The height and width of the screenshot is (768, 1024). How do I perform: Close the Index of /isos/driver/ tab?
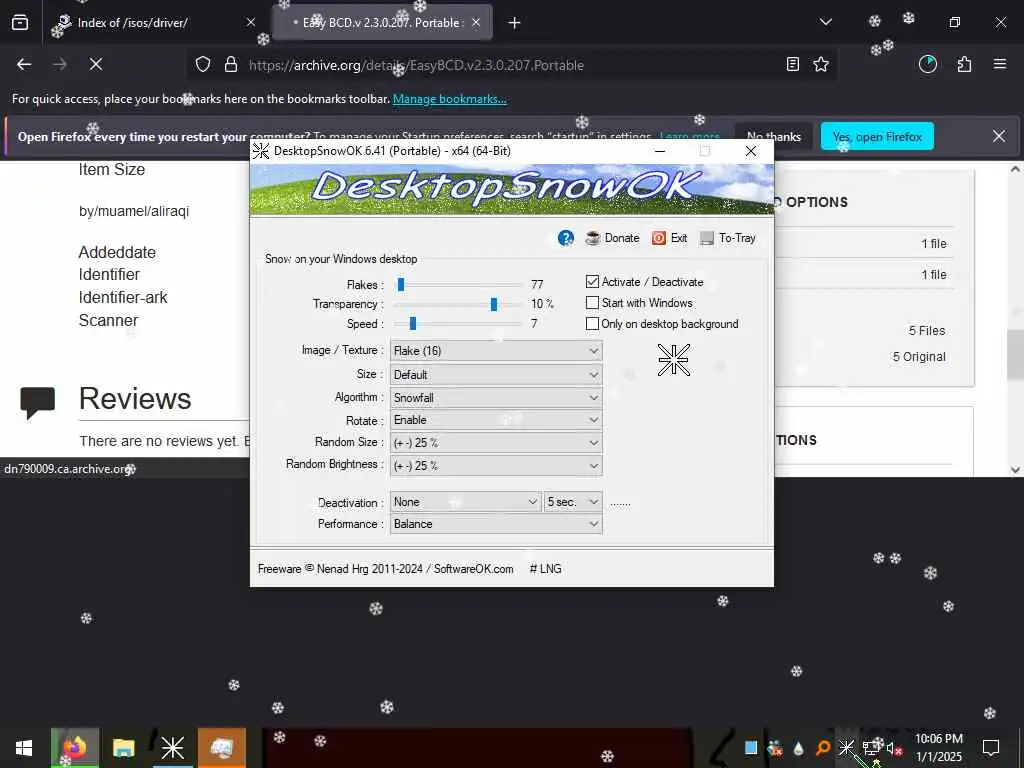tap(251, 22)
